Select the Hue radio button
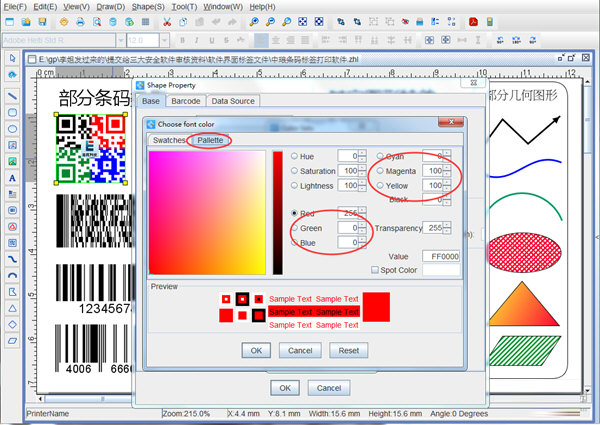Viewport: 600px width, 425px height. coord(293,156)
